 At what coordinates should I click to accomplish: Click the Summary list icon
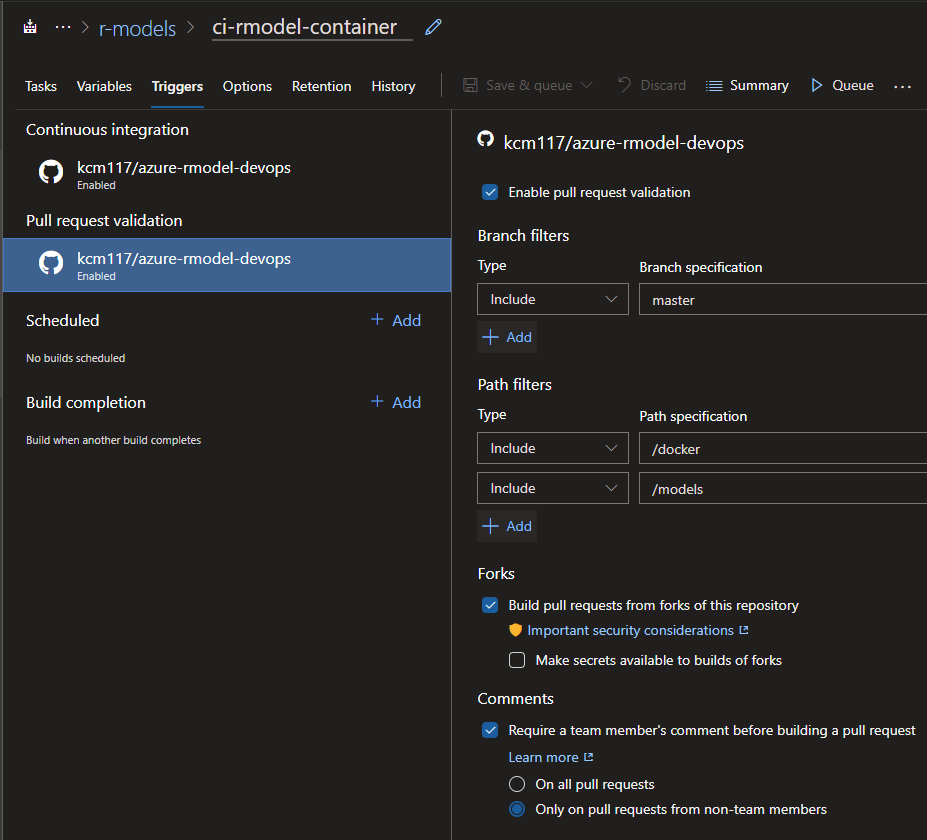714,86
